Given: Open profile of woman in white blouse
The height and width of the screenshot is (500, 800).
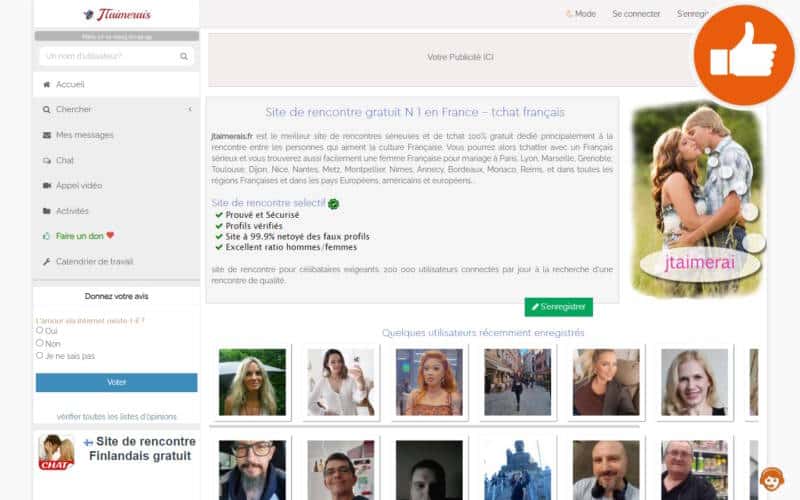Looking at the screenshot, I should pyautogui.click(x=341, y=382).
